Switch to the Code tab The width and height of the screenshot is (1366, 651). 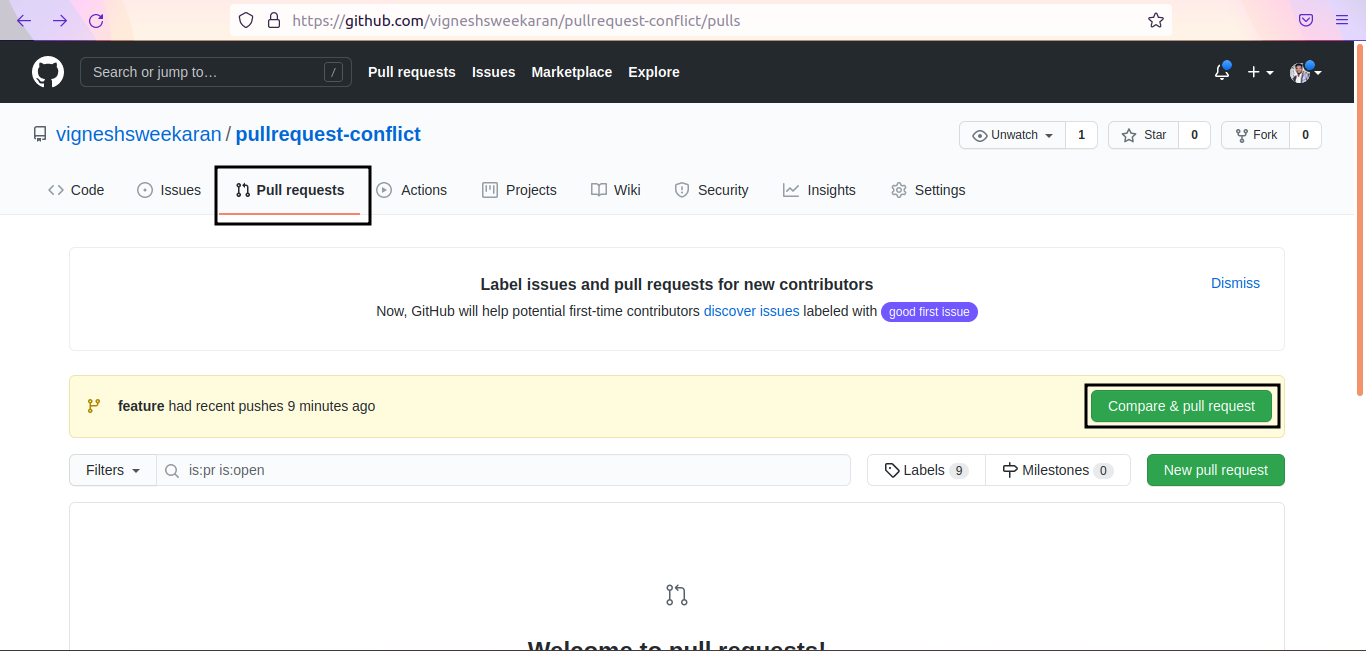point(76,190)
